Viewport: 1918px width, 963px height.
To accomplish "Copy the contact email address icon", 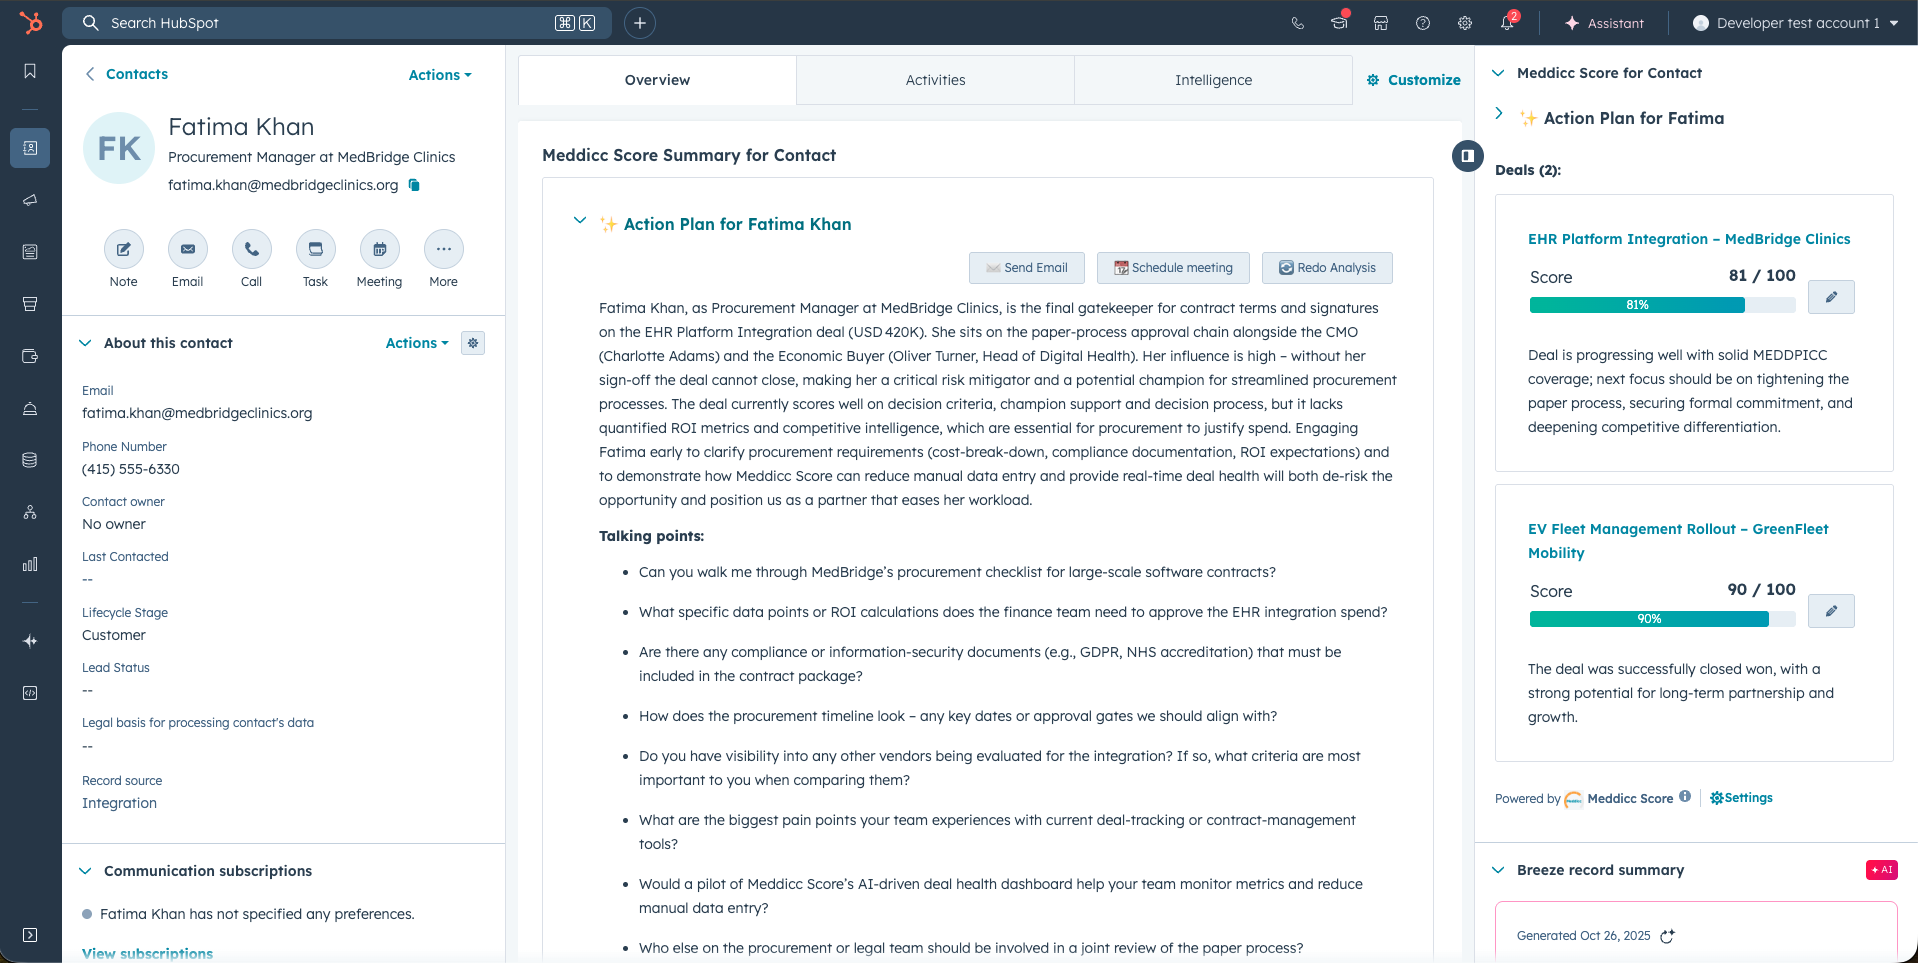I will click(x=414, y=185).
